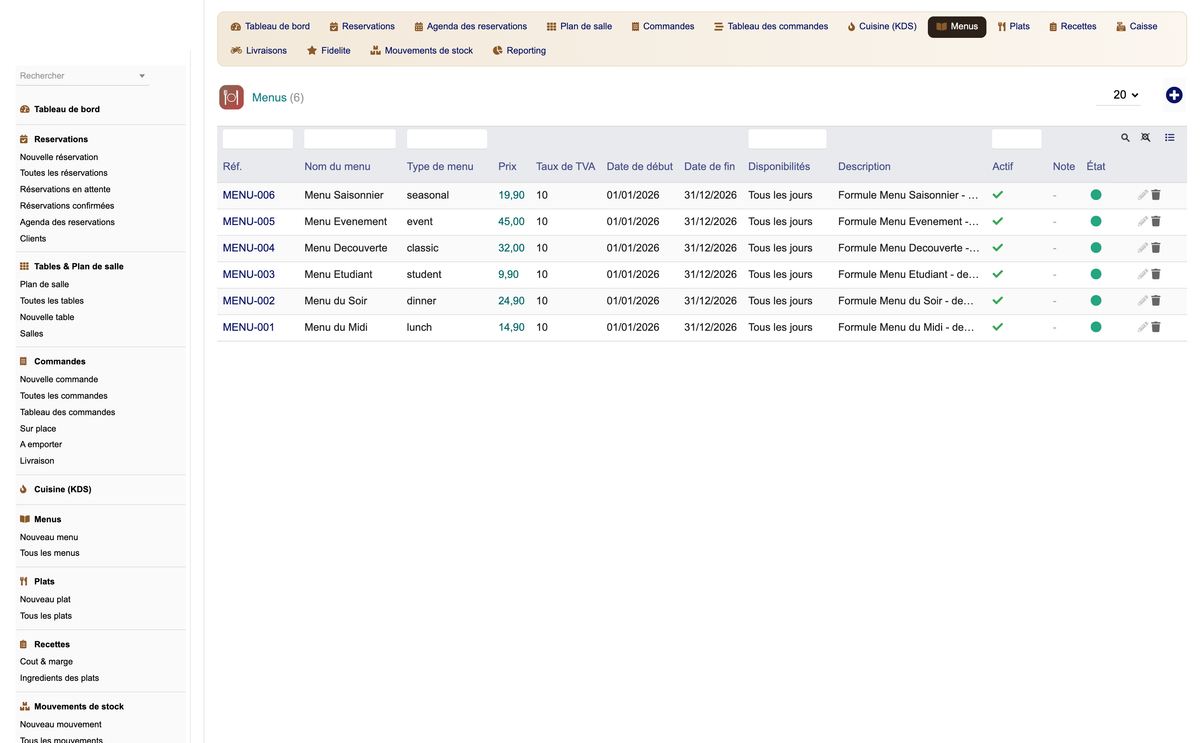
Task: Click the Reservations icon in the sidebar
Action: (24, 139)
